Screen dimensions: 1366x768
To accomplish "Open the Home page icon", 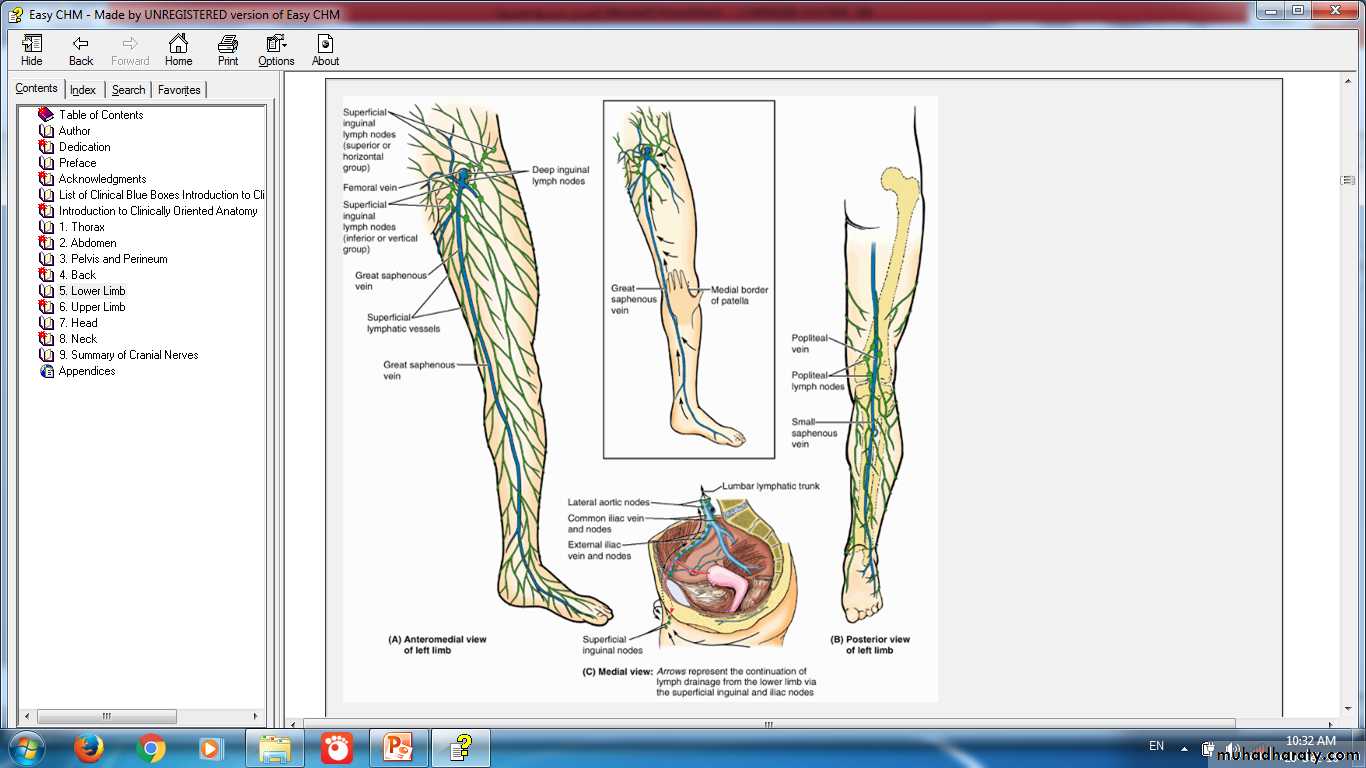I will pos(178,50).
